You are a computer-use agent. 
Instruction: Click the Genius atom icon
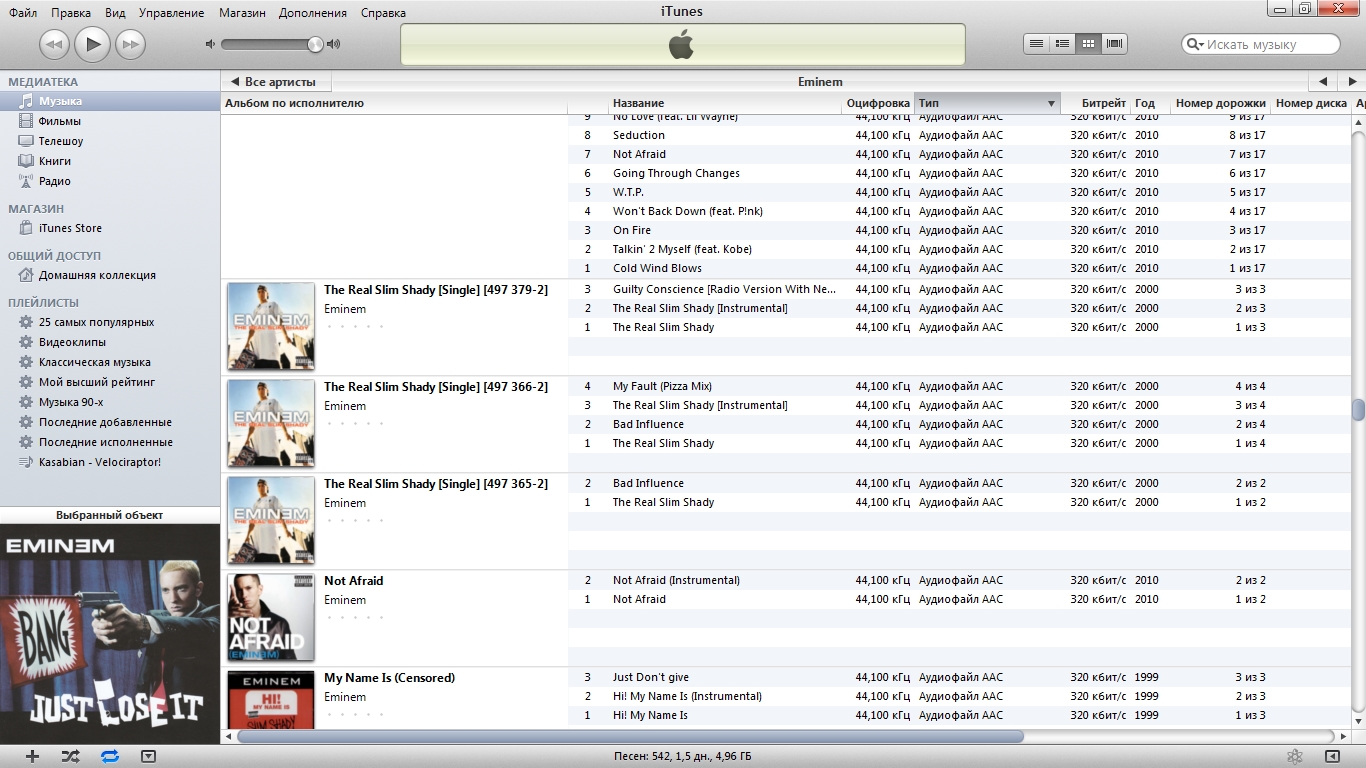(x=1294, y=756)
